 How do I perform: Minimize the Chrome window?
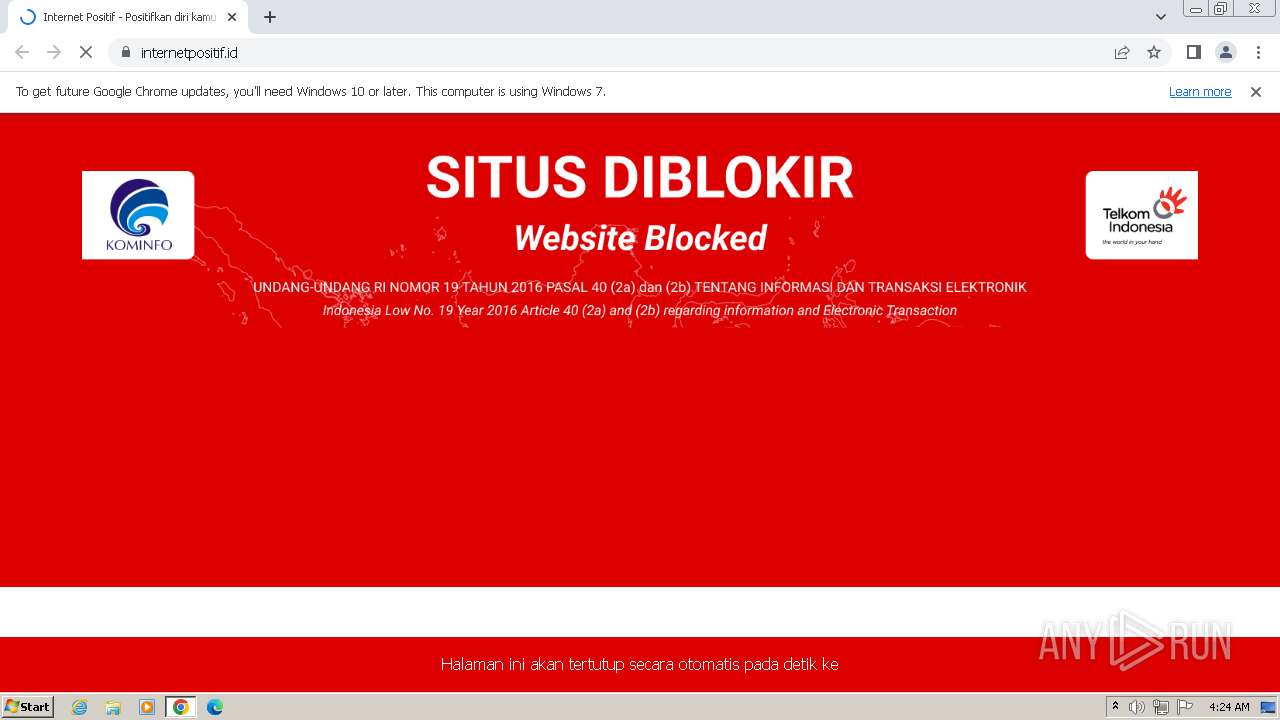1195,9
